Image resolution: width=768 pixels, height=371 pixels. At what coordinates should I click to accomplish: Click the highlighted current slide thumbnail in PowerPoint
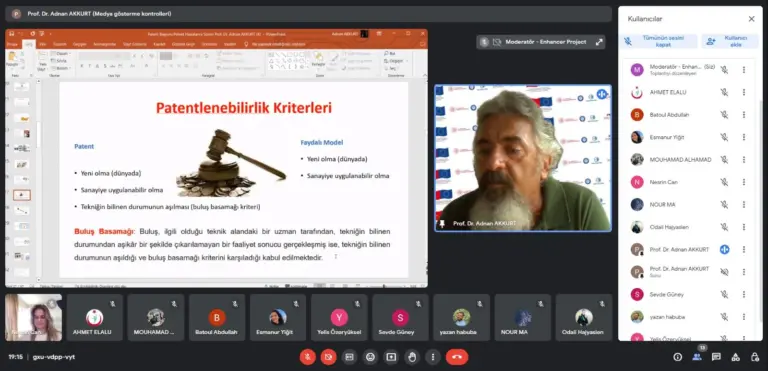(x=22, y=195)
